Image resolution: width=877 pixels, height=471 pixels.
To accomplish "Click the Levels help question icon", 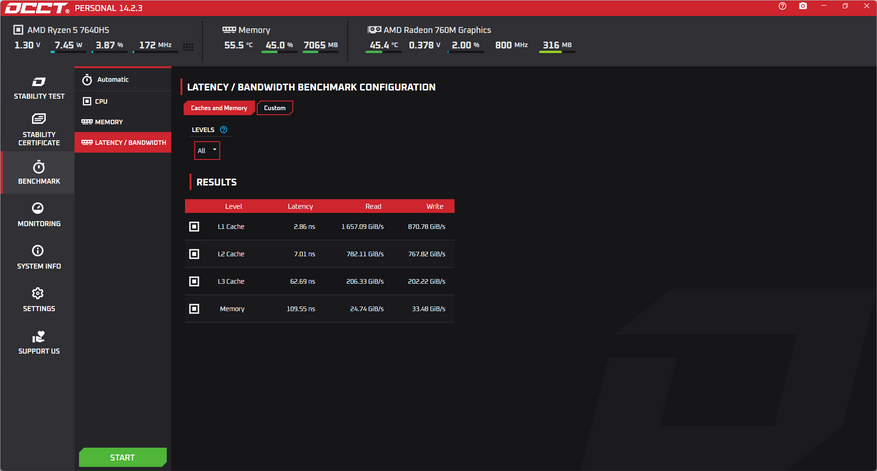I will coord(224,130).
